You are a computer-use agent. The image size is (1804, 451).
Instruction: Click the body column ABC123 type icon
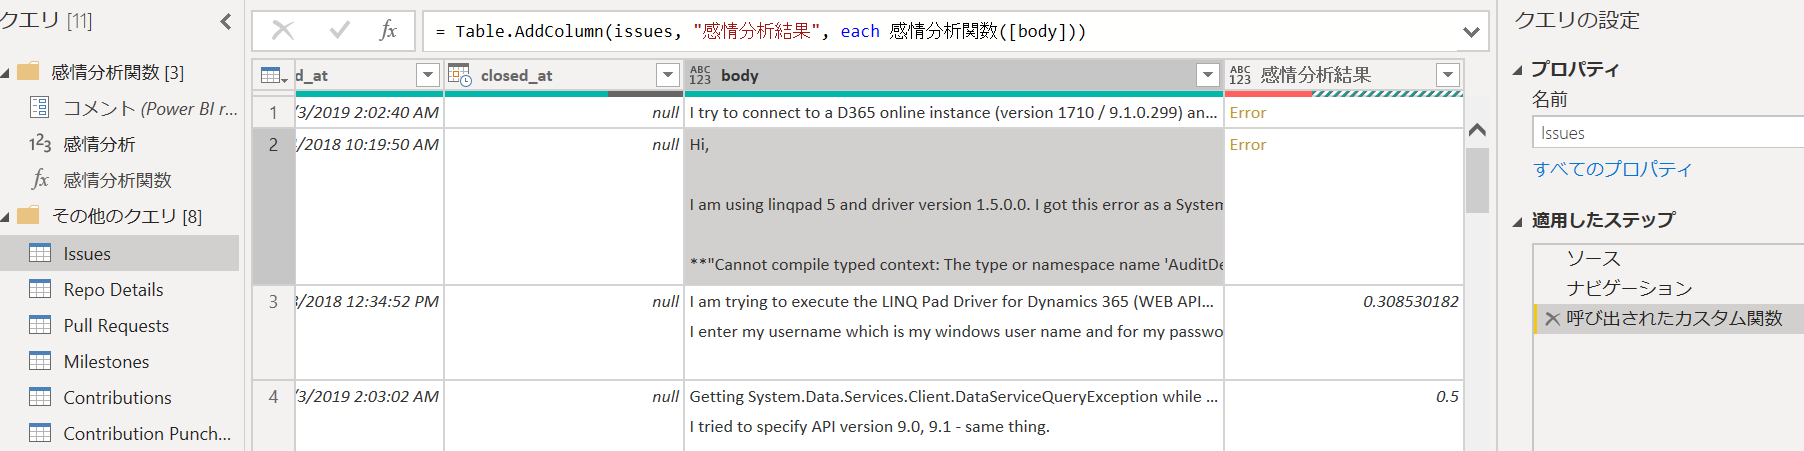click(x=700, y=75)
